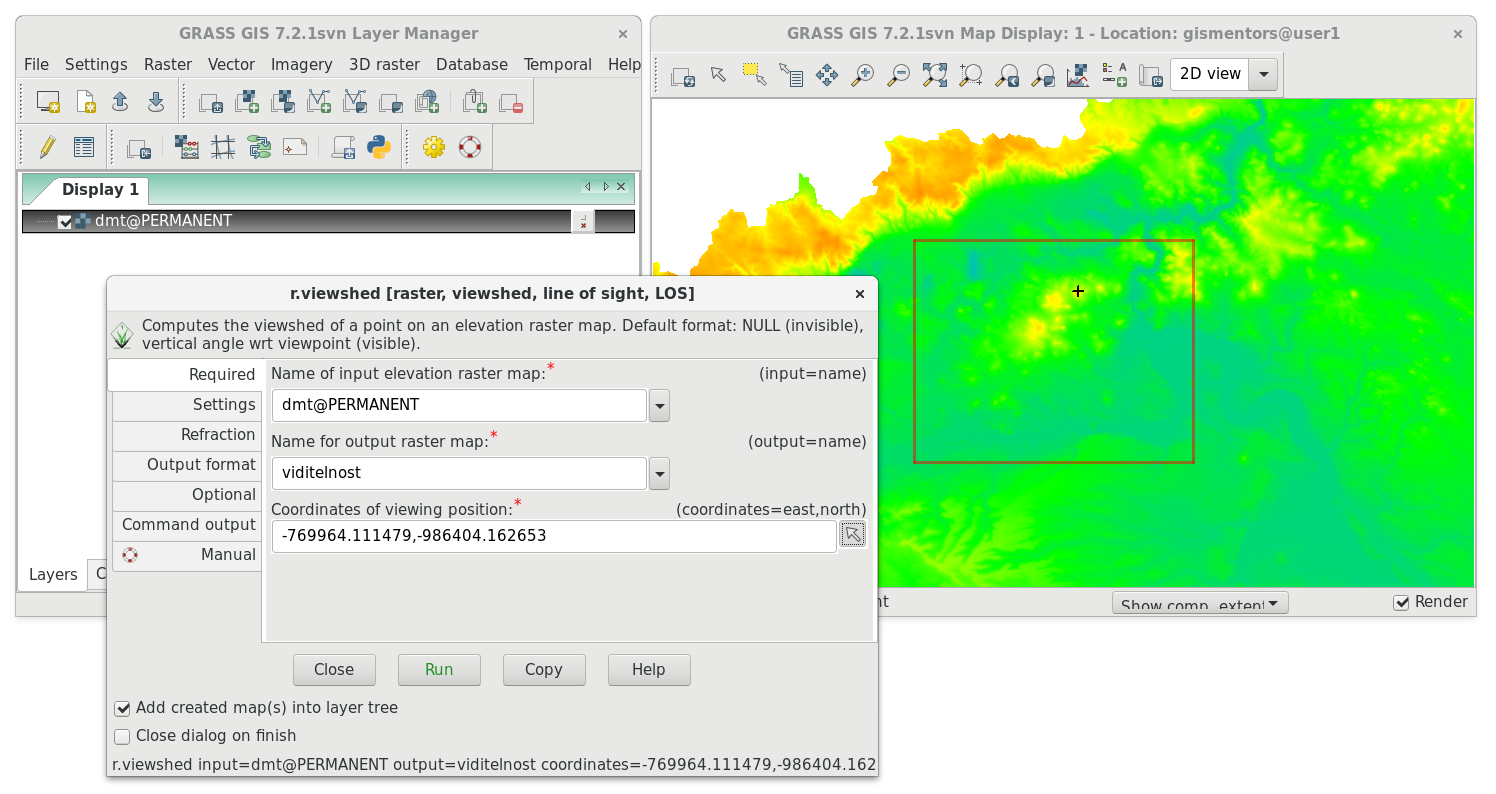This screenshot has height=794, width=1496.
Task: Open Show comp. extent status dropdown
Action: click(x=1200, y=603)
